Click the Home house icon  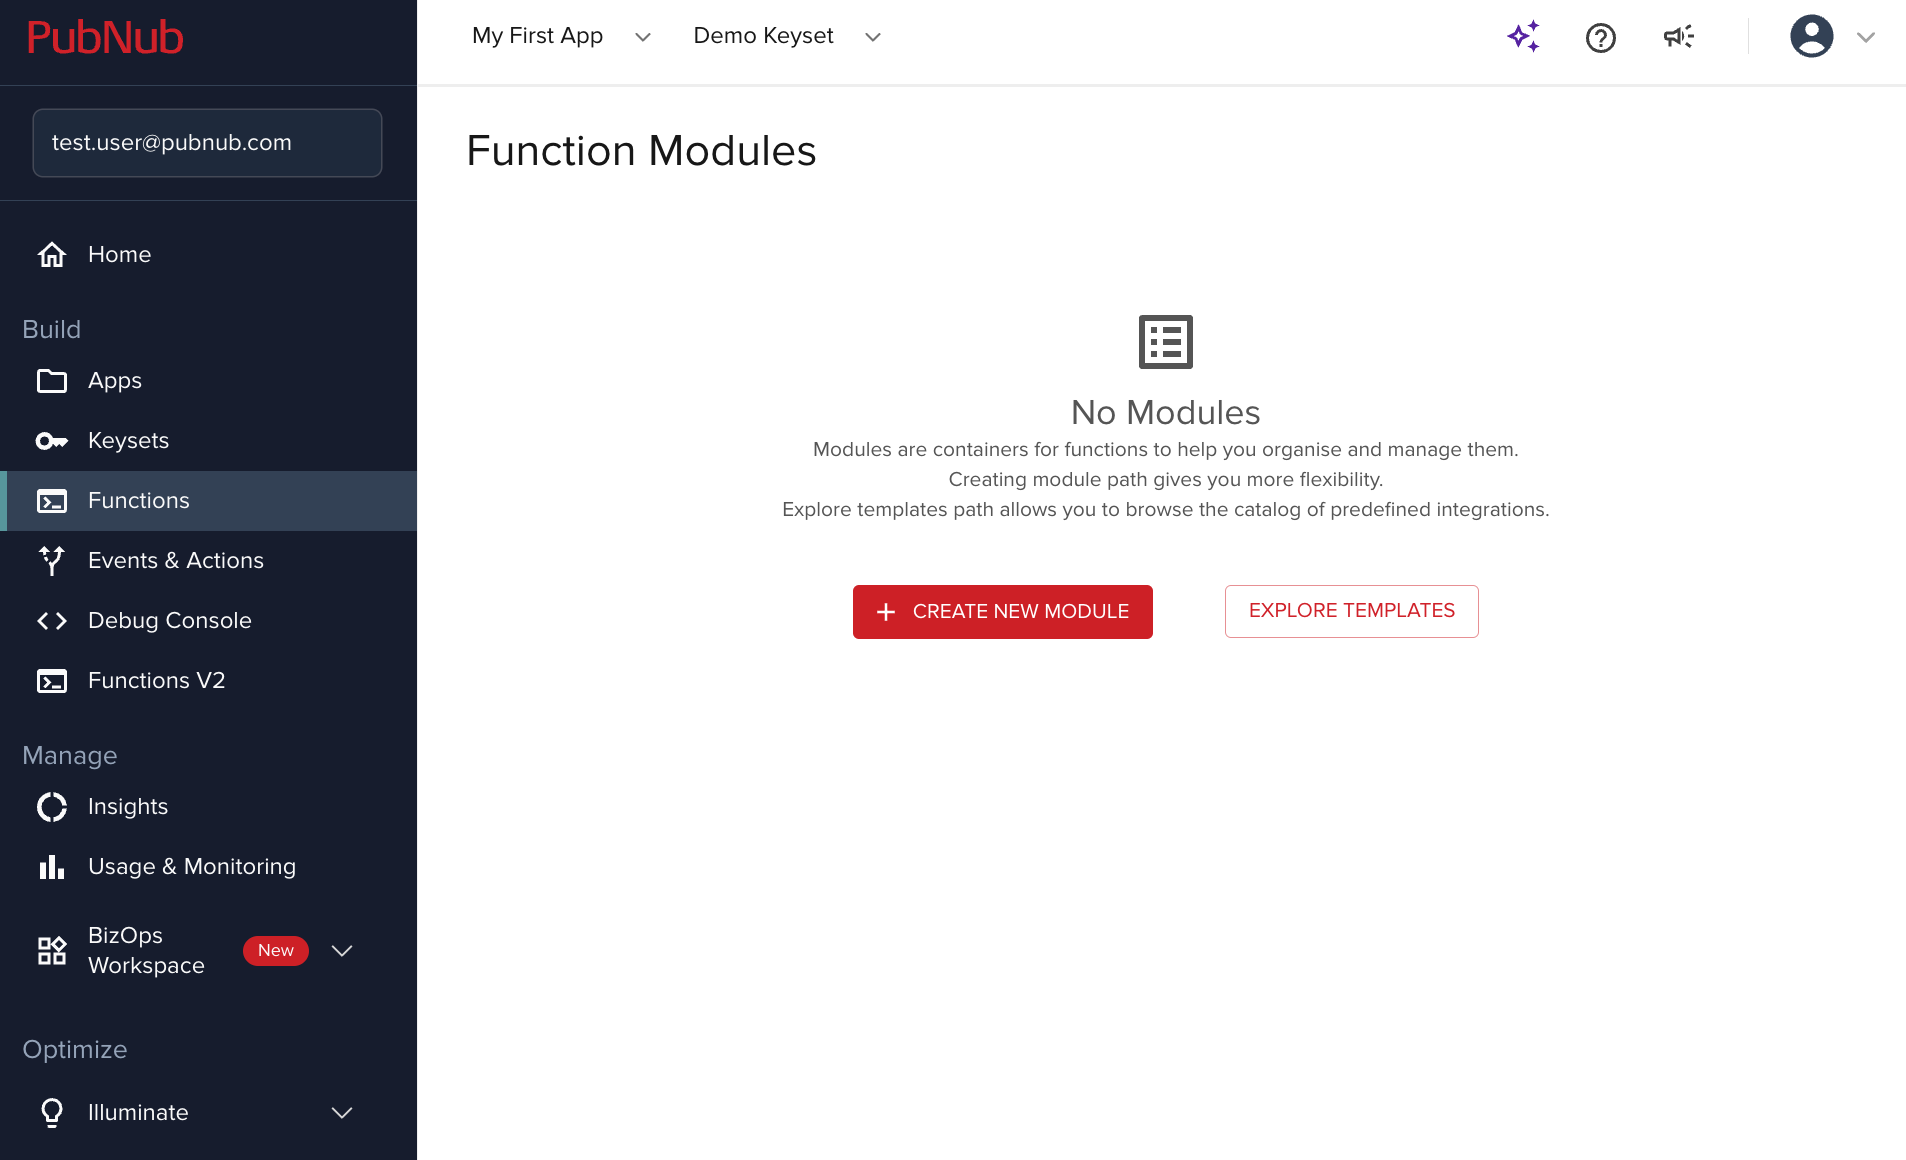click(x=52, y=255)
